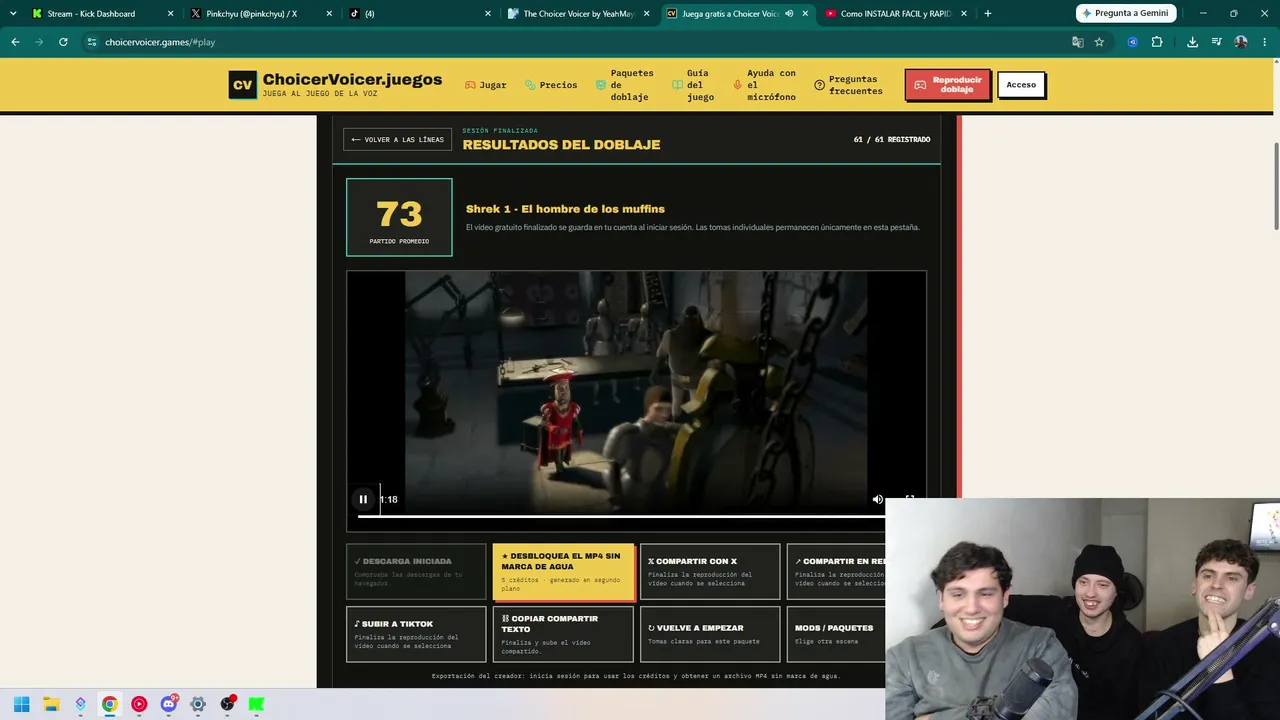
Task: Click Volver a las líneas button
Action: 398,140
